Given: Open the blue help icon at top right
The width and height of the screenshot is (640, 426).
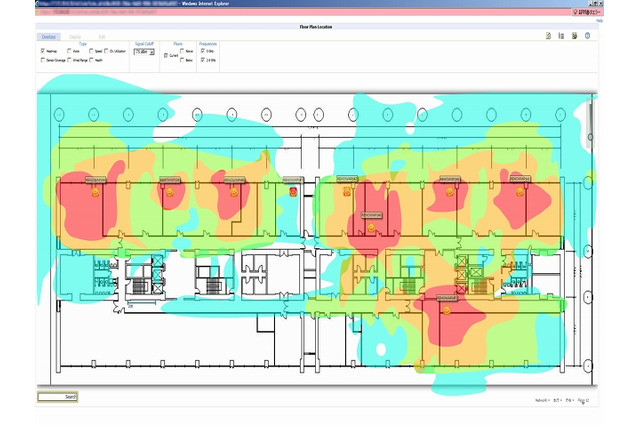Looking at the screenshot, I should click(588, 36).
